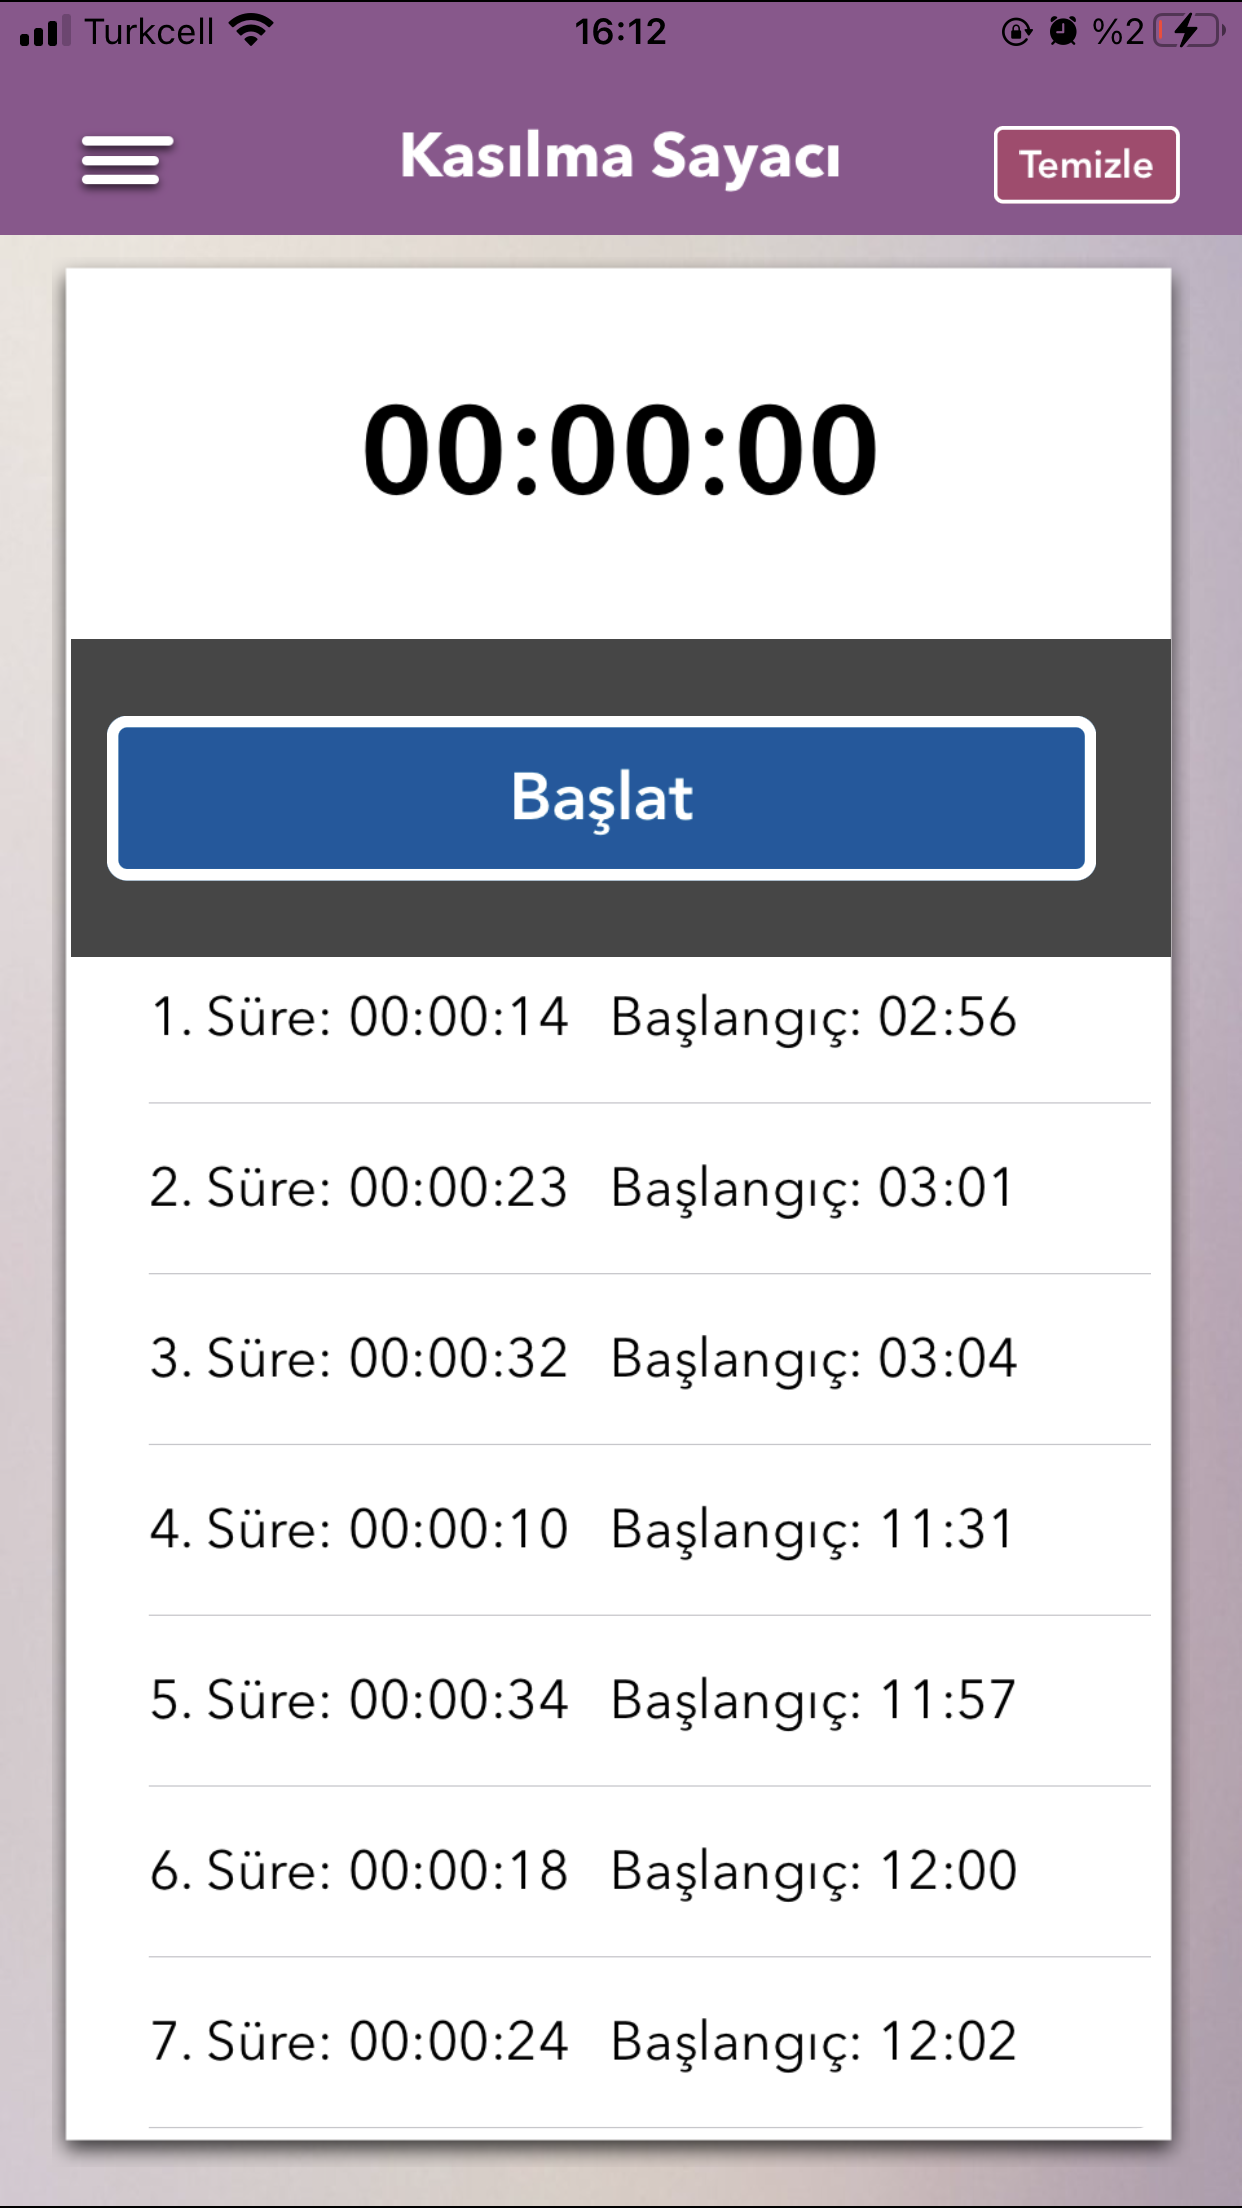Tap the rotation lock status icon
The width and height of the screenshot is (1242, 2208).
point(1016,32)
